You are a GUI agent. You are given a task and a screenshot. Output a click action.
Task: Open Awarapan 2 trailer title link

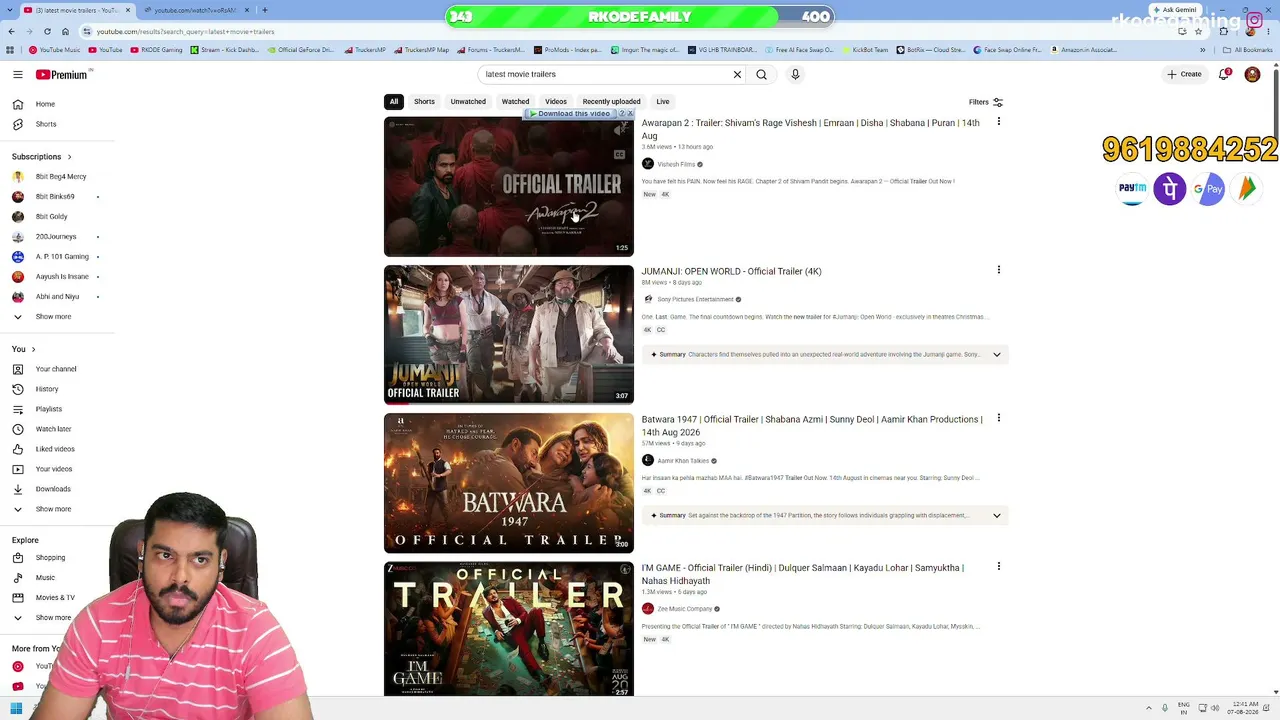810,129
